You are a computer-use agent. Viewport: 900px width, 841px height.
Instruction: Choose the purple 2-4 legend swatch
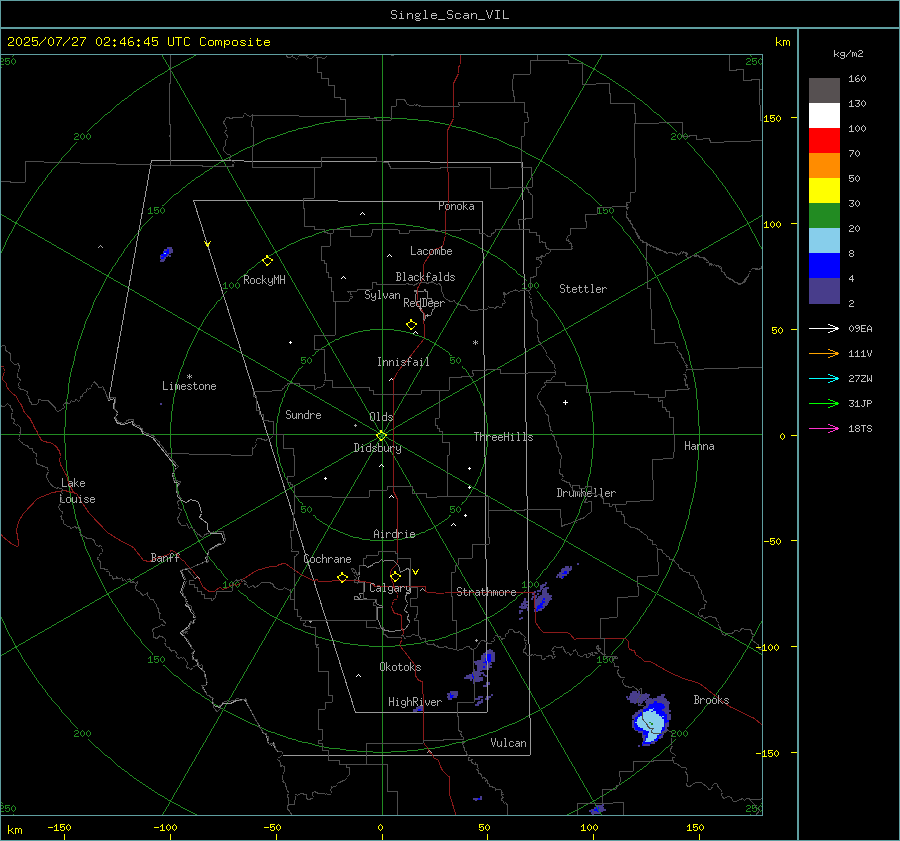pos(824,290)
